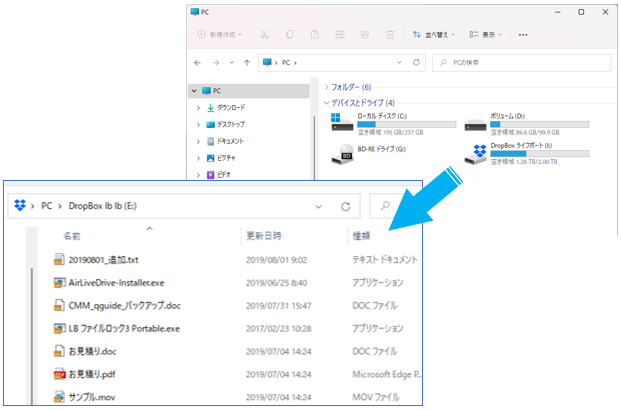The width and height of the screenshot is (621, 410).
Task: Click the share toolbar icon
Action: click(x=365, y=34)
